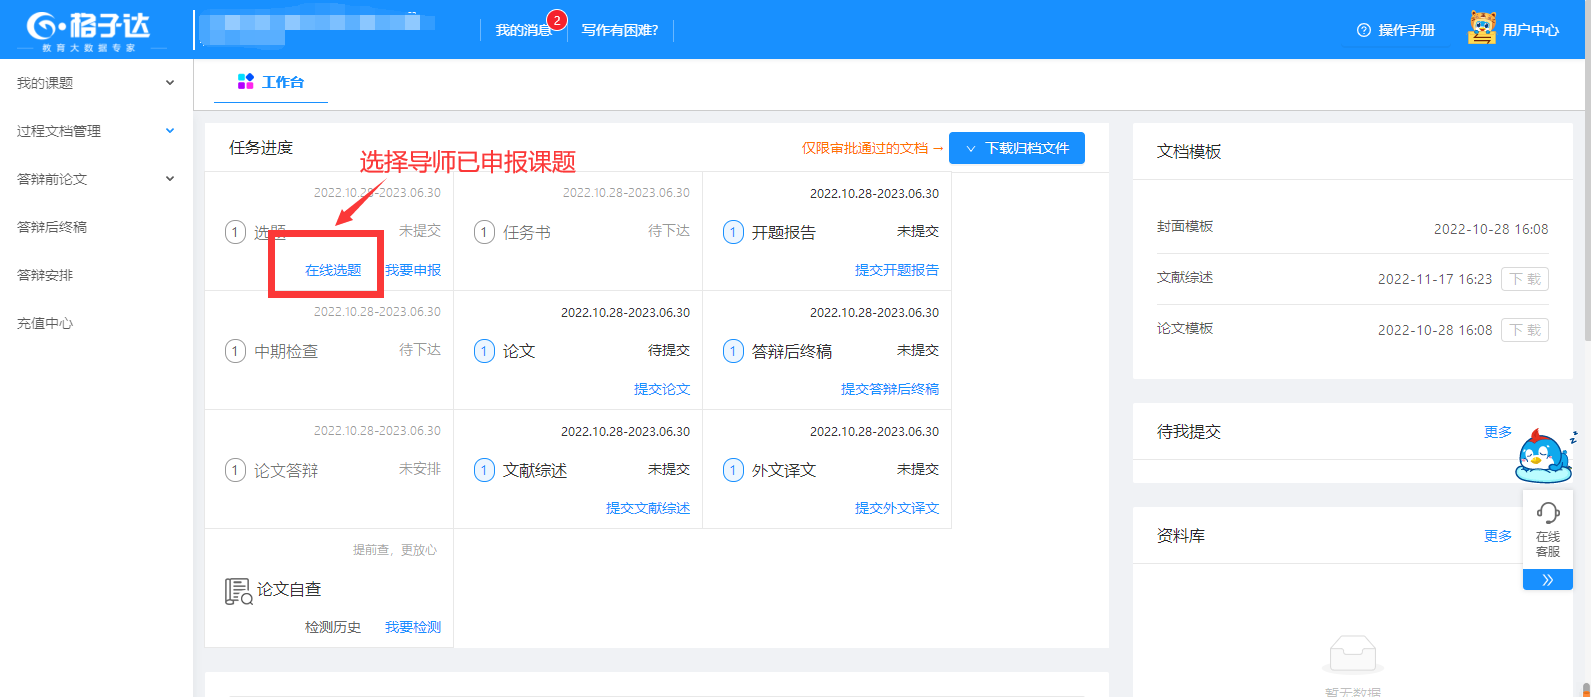Open 在线客服 headset support
The width and height of the screenshot is (1591, 697).
[1547, 529]
